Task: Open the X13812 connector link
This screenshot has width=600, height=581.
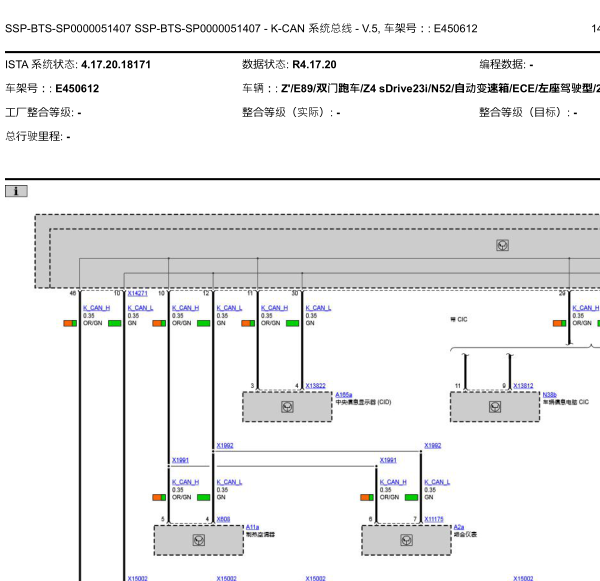Action: pos(523,385)
